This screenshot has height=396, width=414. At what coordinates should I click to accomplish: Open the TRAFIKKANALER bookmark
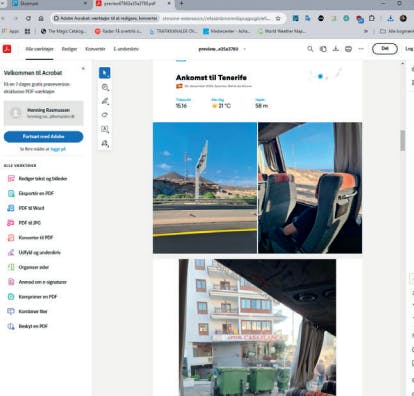pyautogui.click(x=173, y=31)
